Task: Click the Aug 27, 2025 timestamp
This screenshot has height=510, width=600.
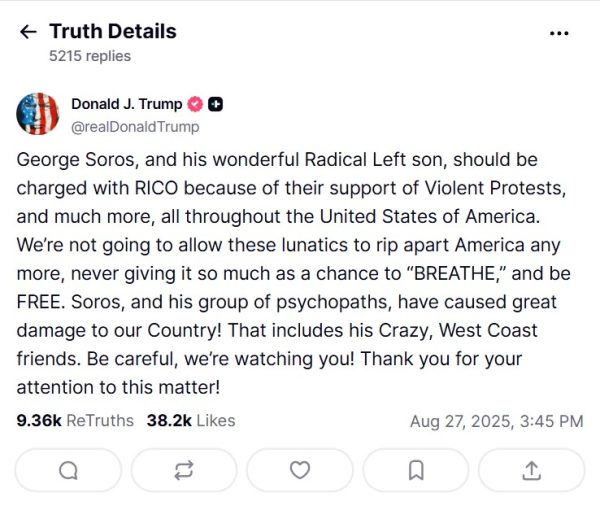Action: click(x=496, y=421)
